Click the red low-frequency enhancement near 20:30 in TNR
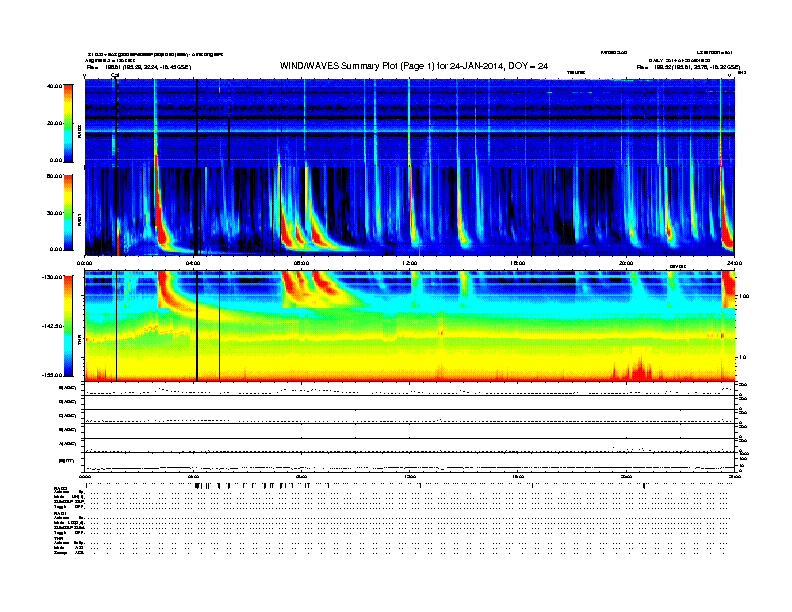 [639, 368]
